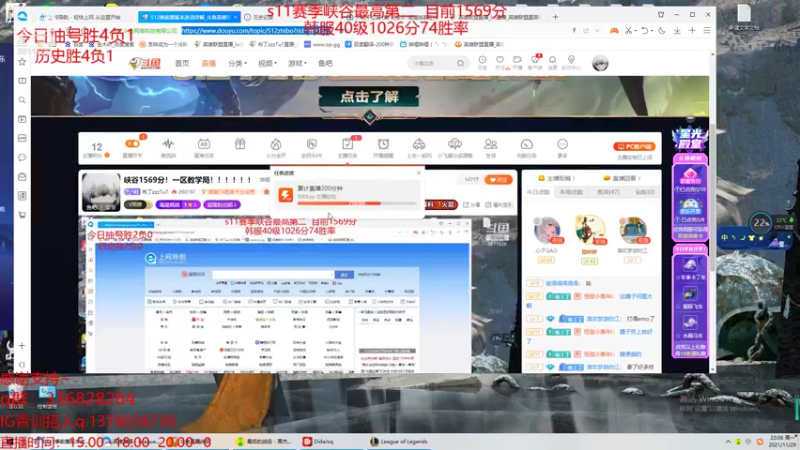Click the orange follow button with heart

tap(498, 180)
